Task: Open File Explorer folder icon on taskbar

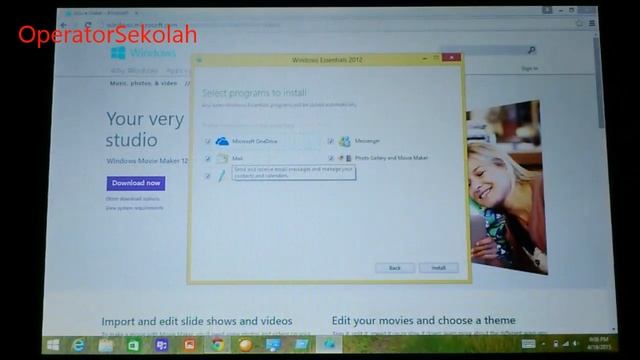Action: pos(106,346)
